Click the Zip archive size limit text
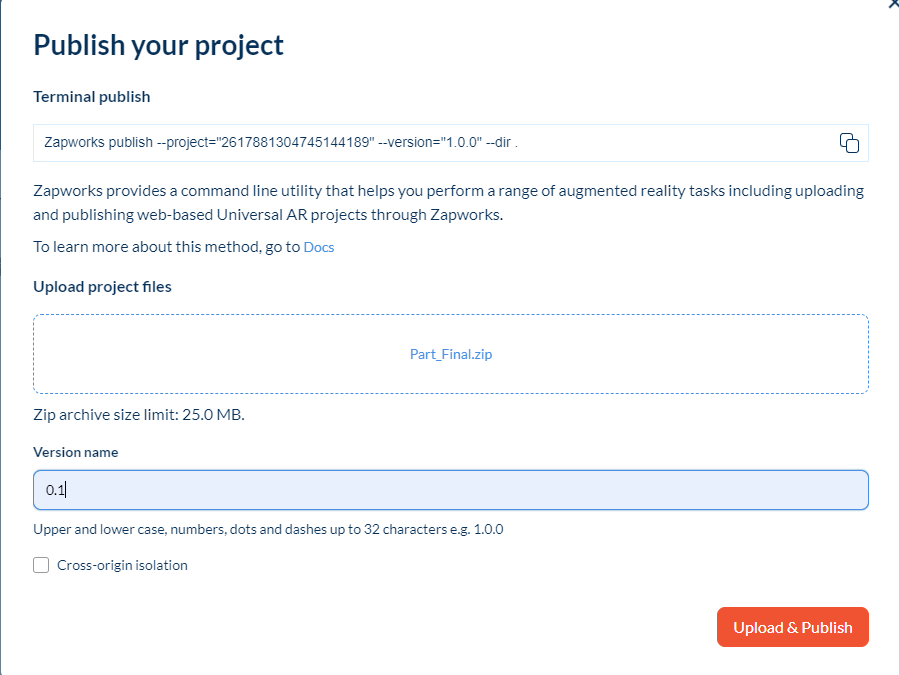Screen dimensions: 899x675 (139, 414)
